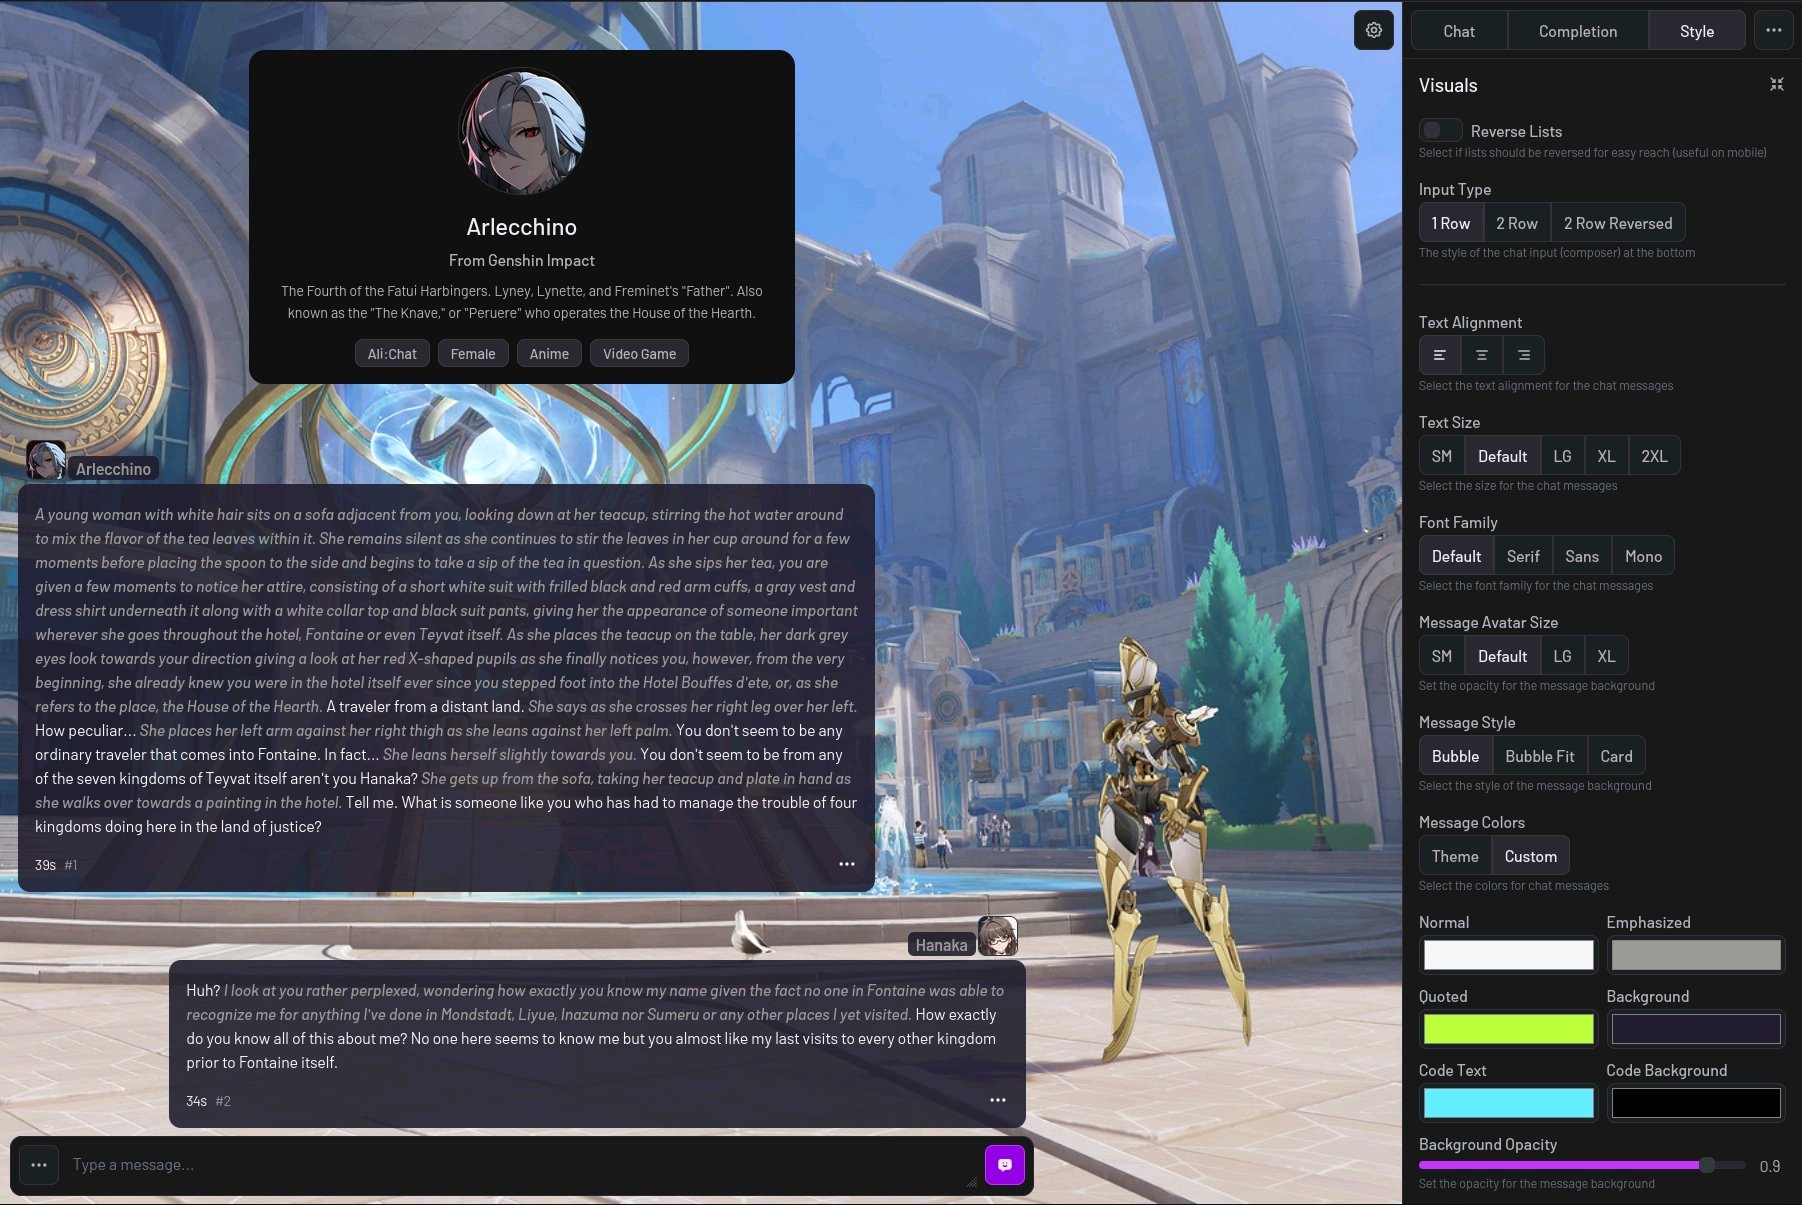Select Bubble message style
This screenshot has width=1802, height=1205.
[x=1455, y=756]
